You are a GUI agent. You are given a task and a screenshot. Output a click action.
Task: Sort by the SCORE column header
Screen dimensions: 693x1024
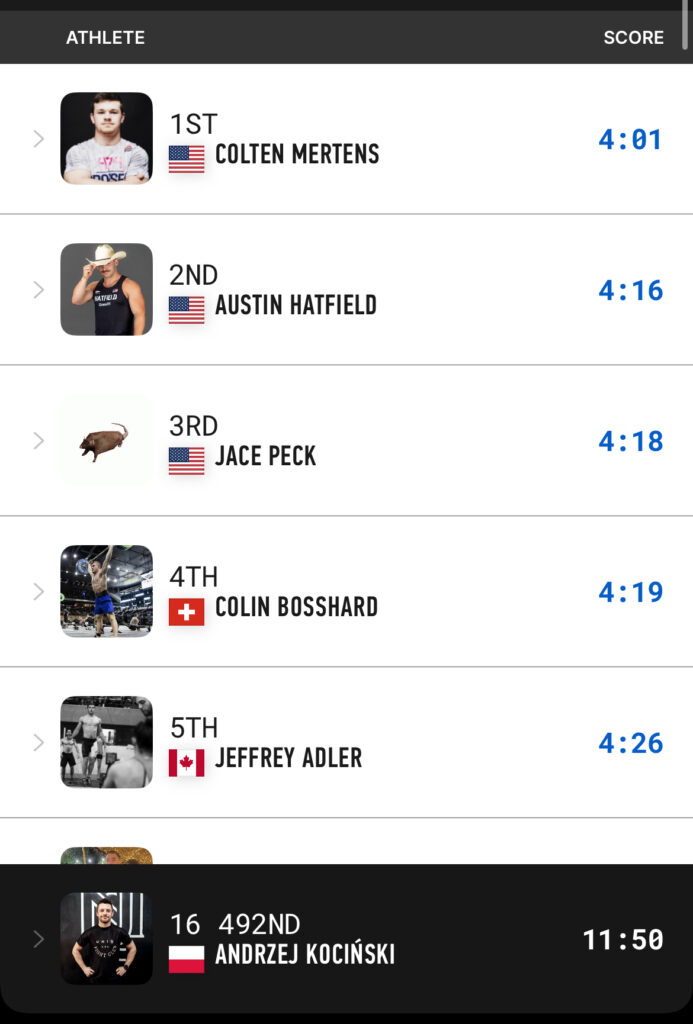click(633, 38)
